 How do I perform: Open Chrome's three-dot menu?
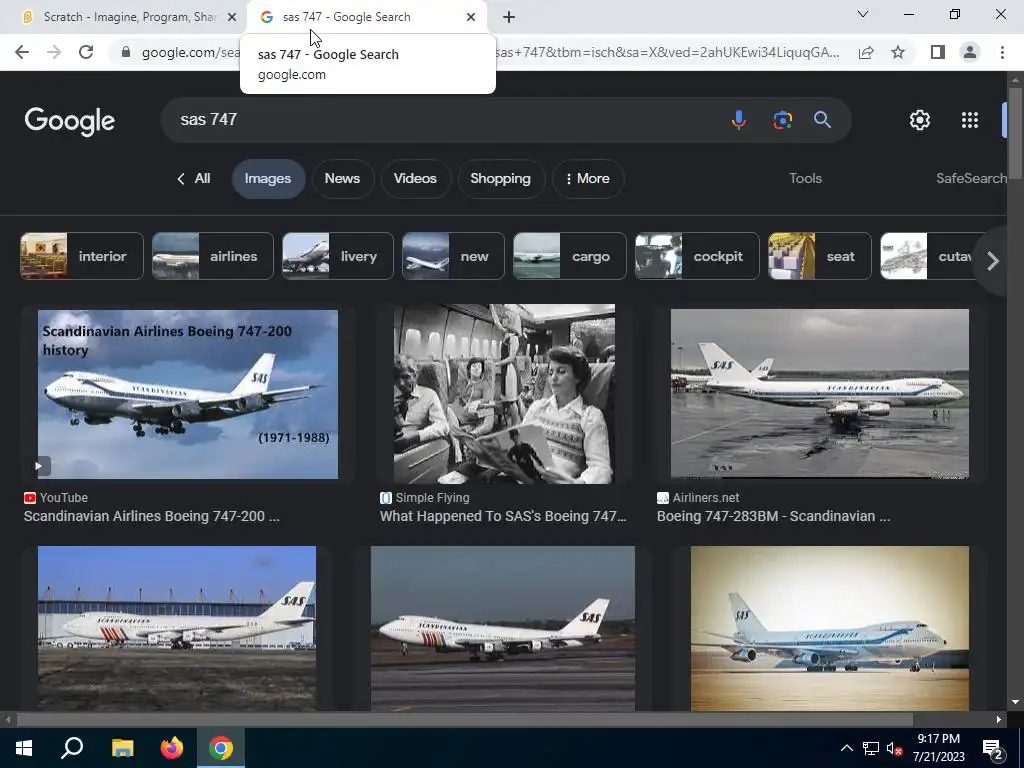[1002, 52]
